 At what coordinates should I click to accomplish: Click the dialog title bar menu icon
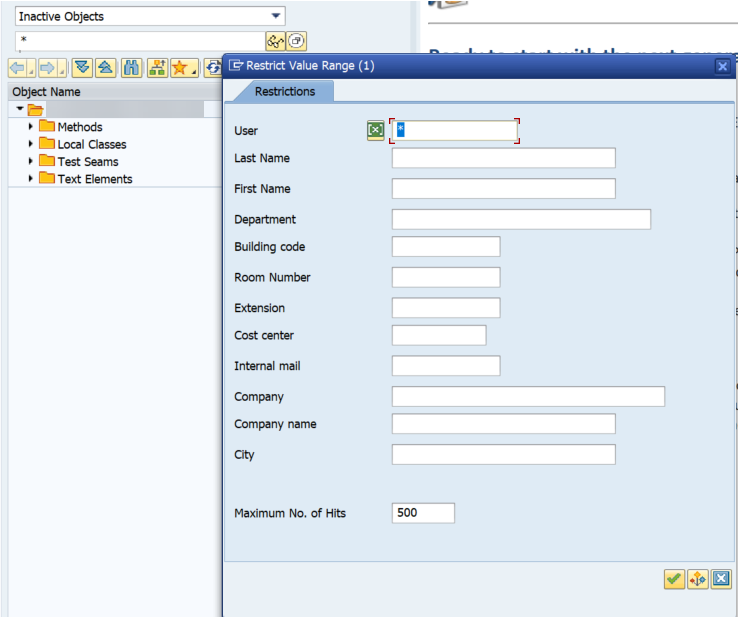pyautogui.click(x=236, y=65)
